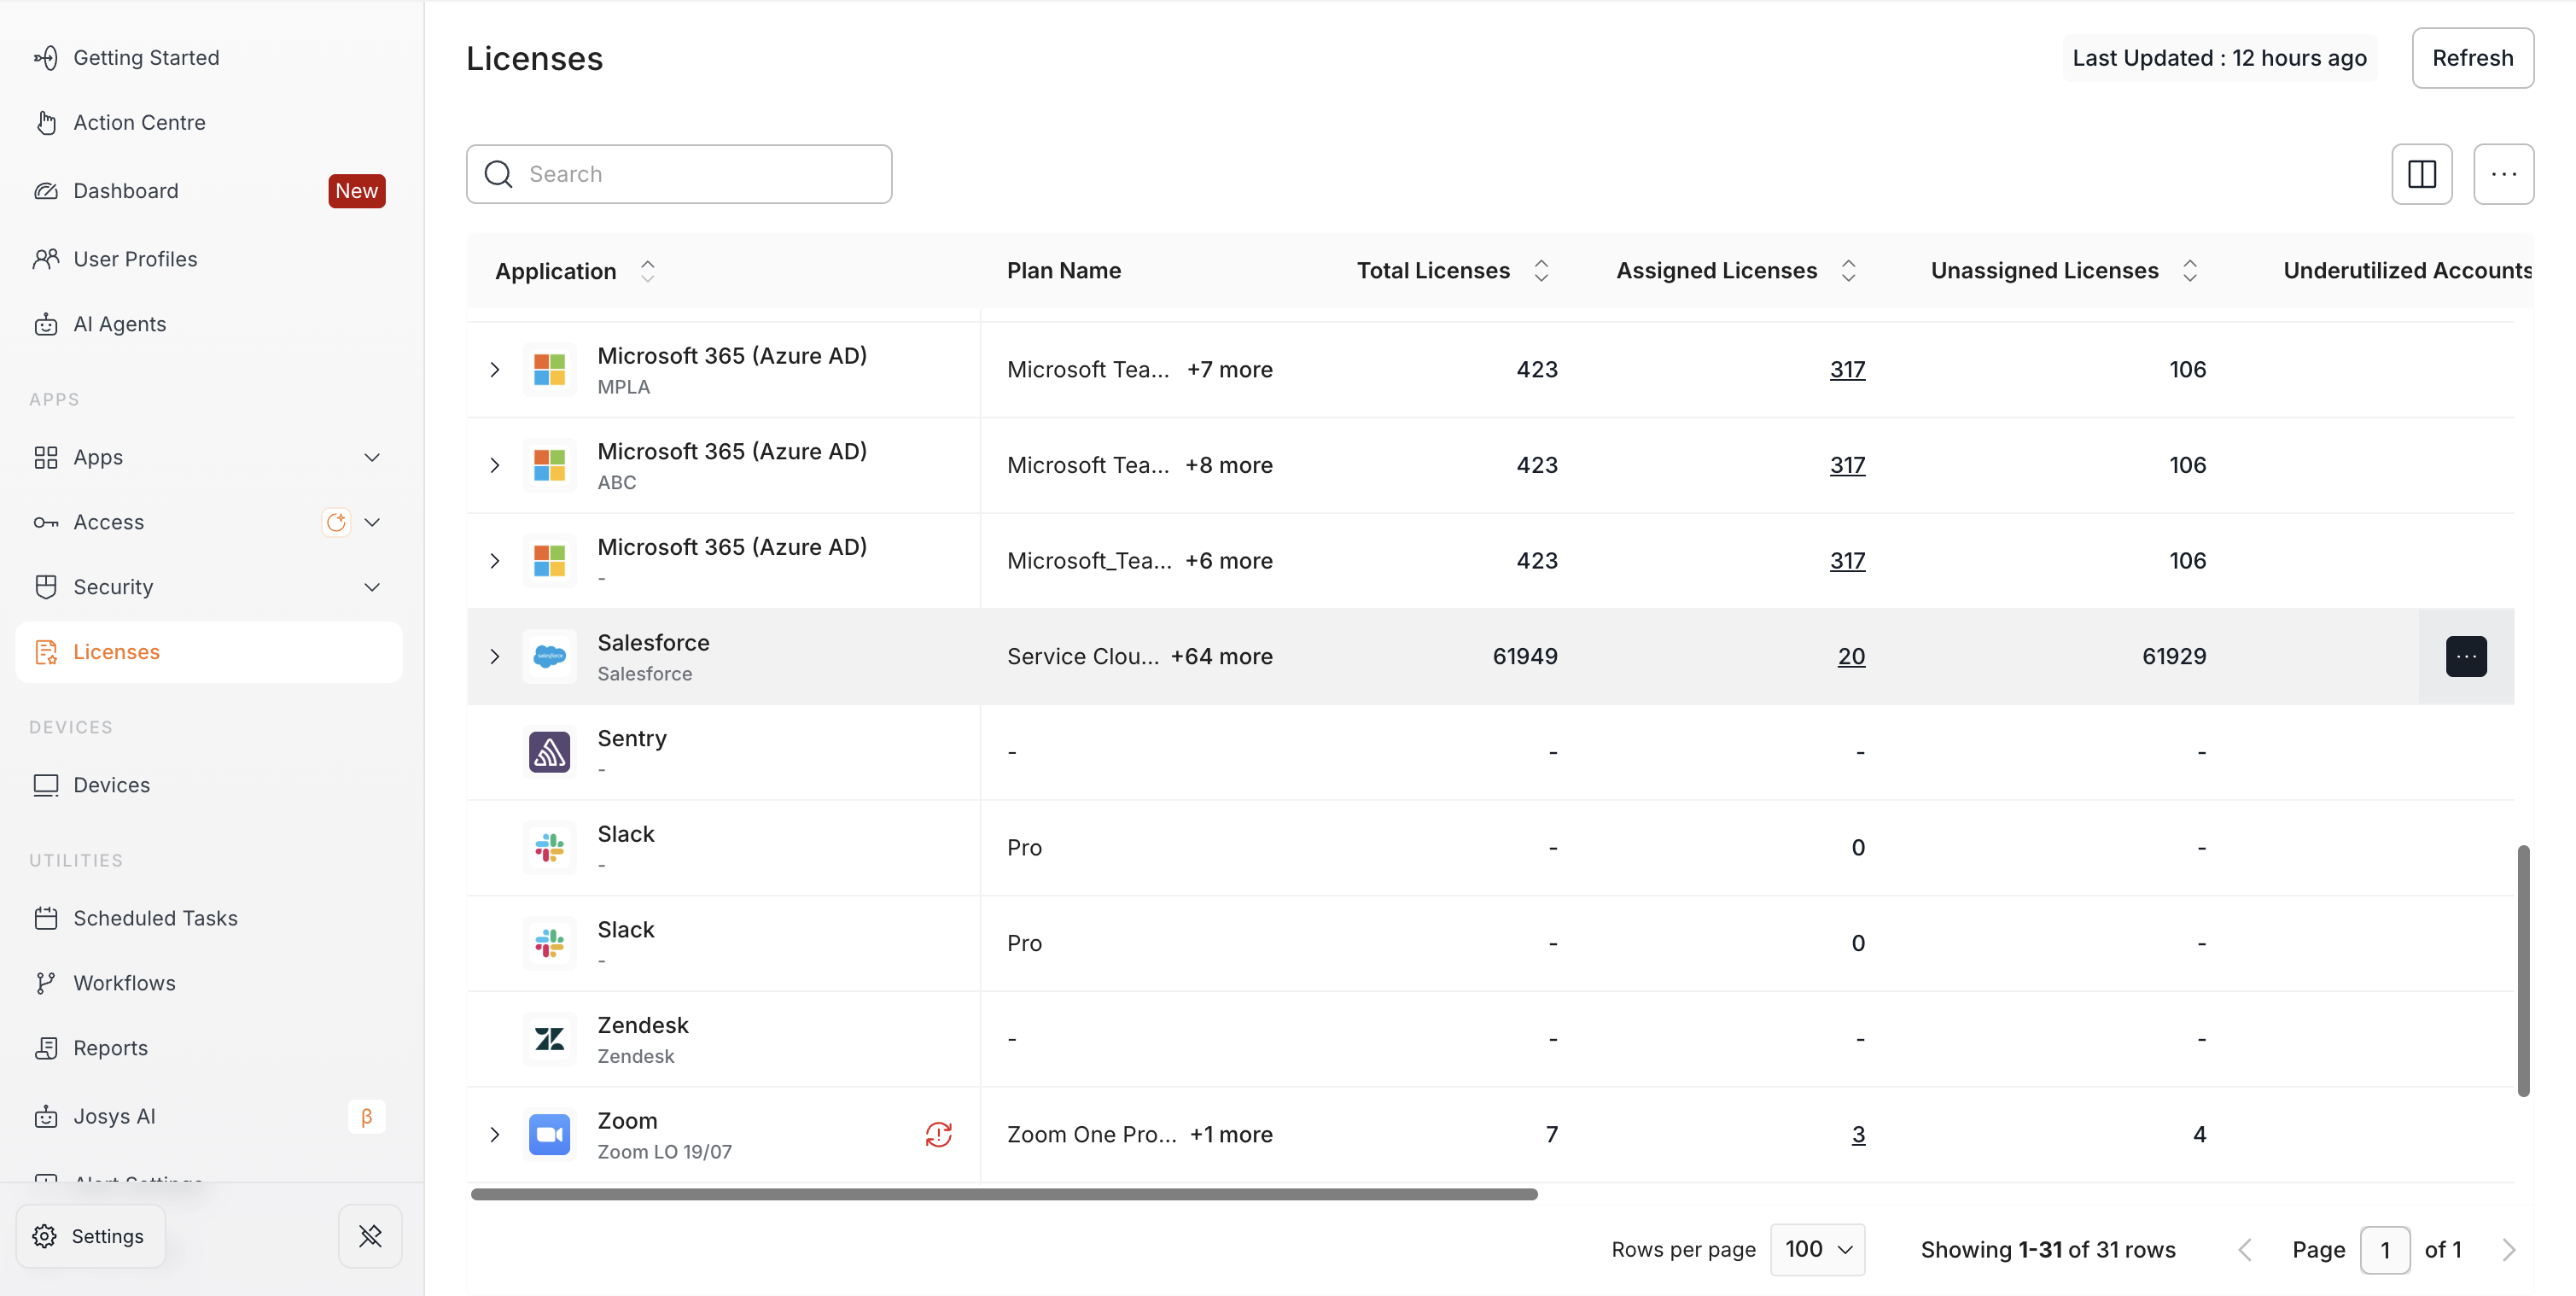Viewport: 2576px width, 1296px height.
Task: Click the Sentry app logo
Action: (549, 752)
